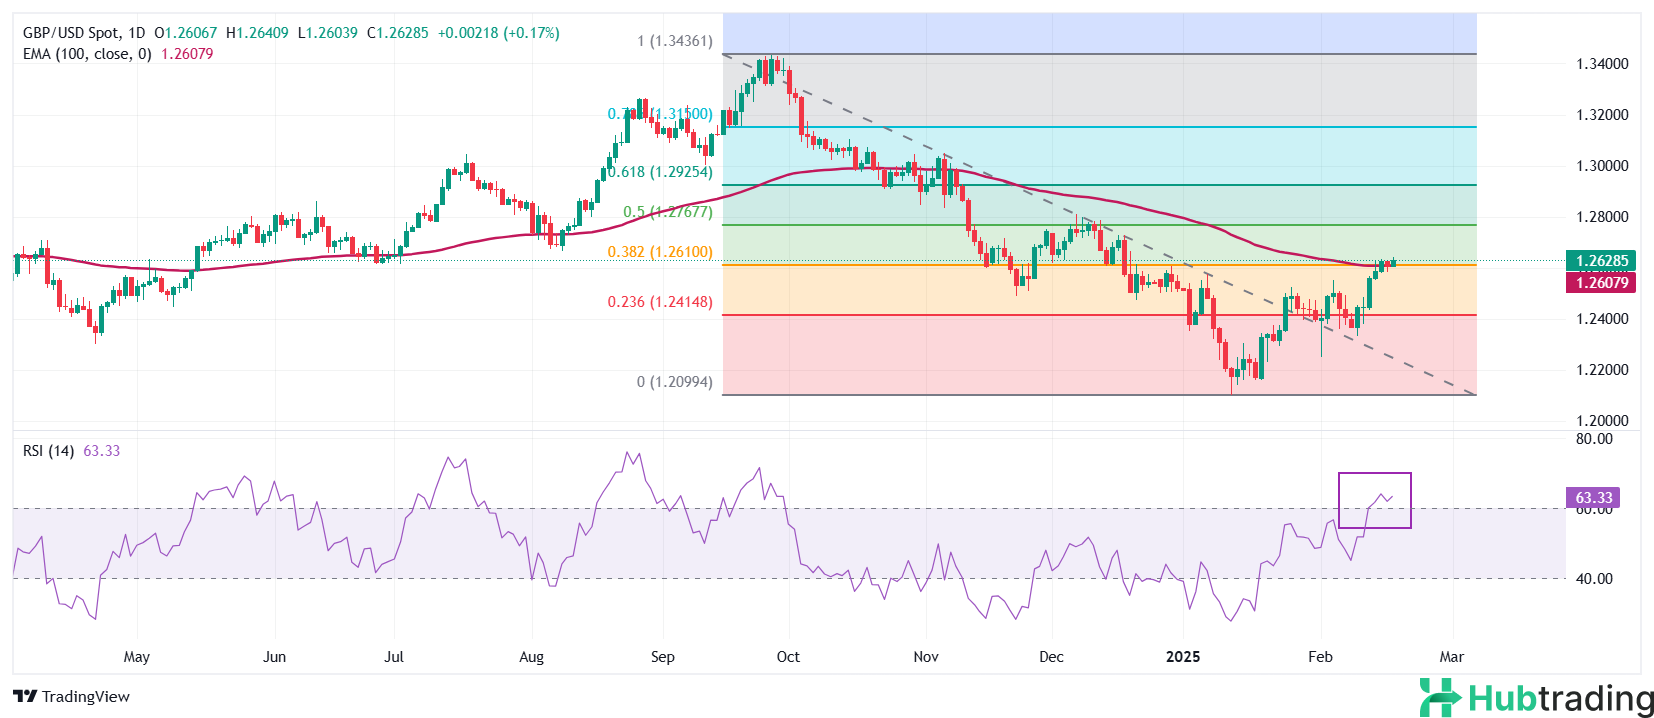Select the RSI (14) indicator legend
1654x718 pixels.
point(48,451)
